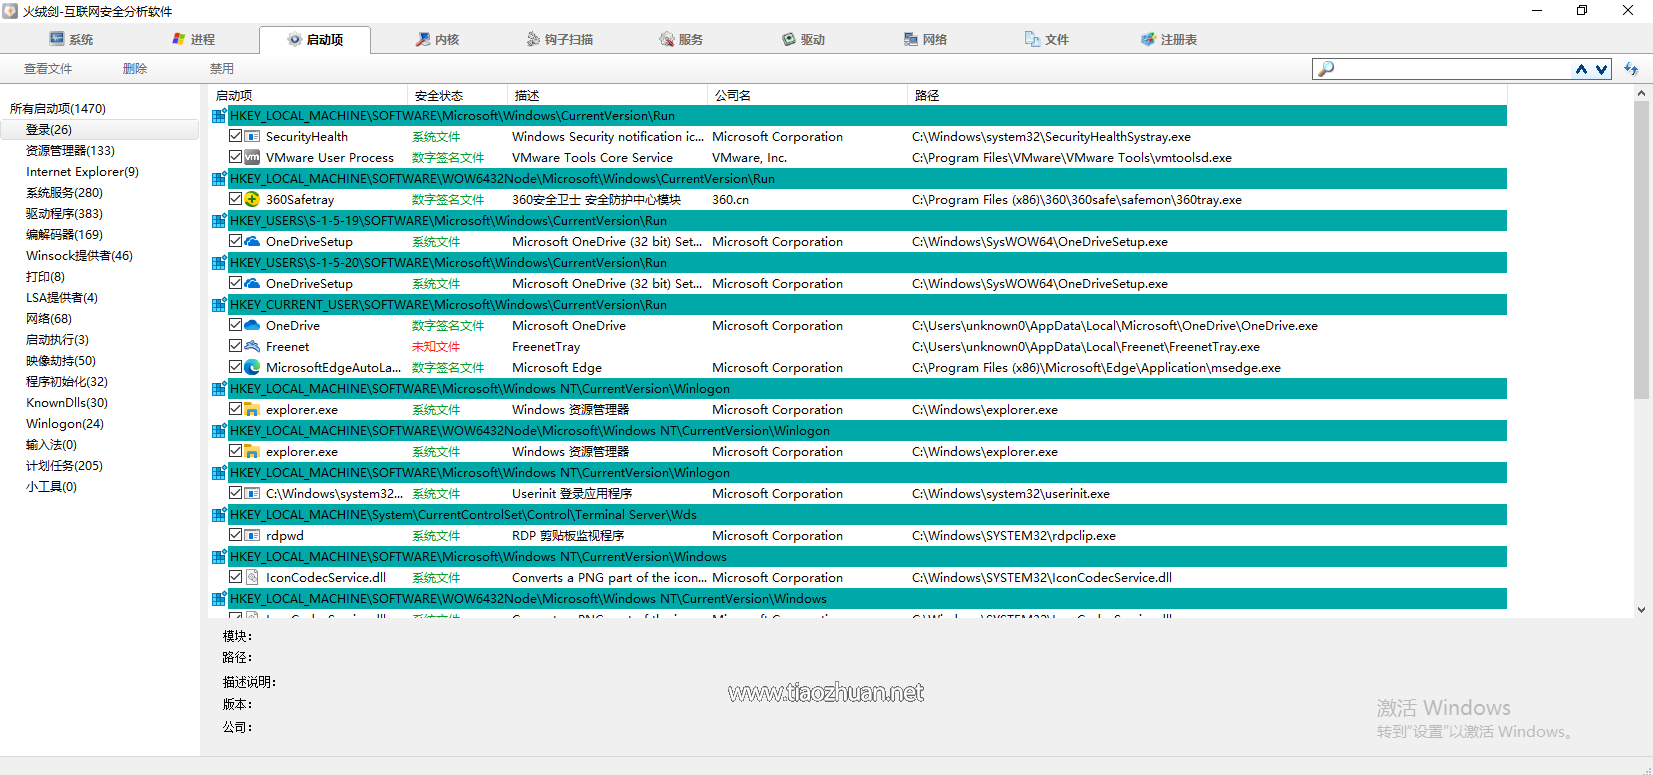The height and width of the screenshot is (775, 1653).
Task: Open the 文件 tab
Action: click(1047, 40)
